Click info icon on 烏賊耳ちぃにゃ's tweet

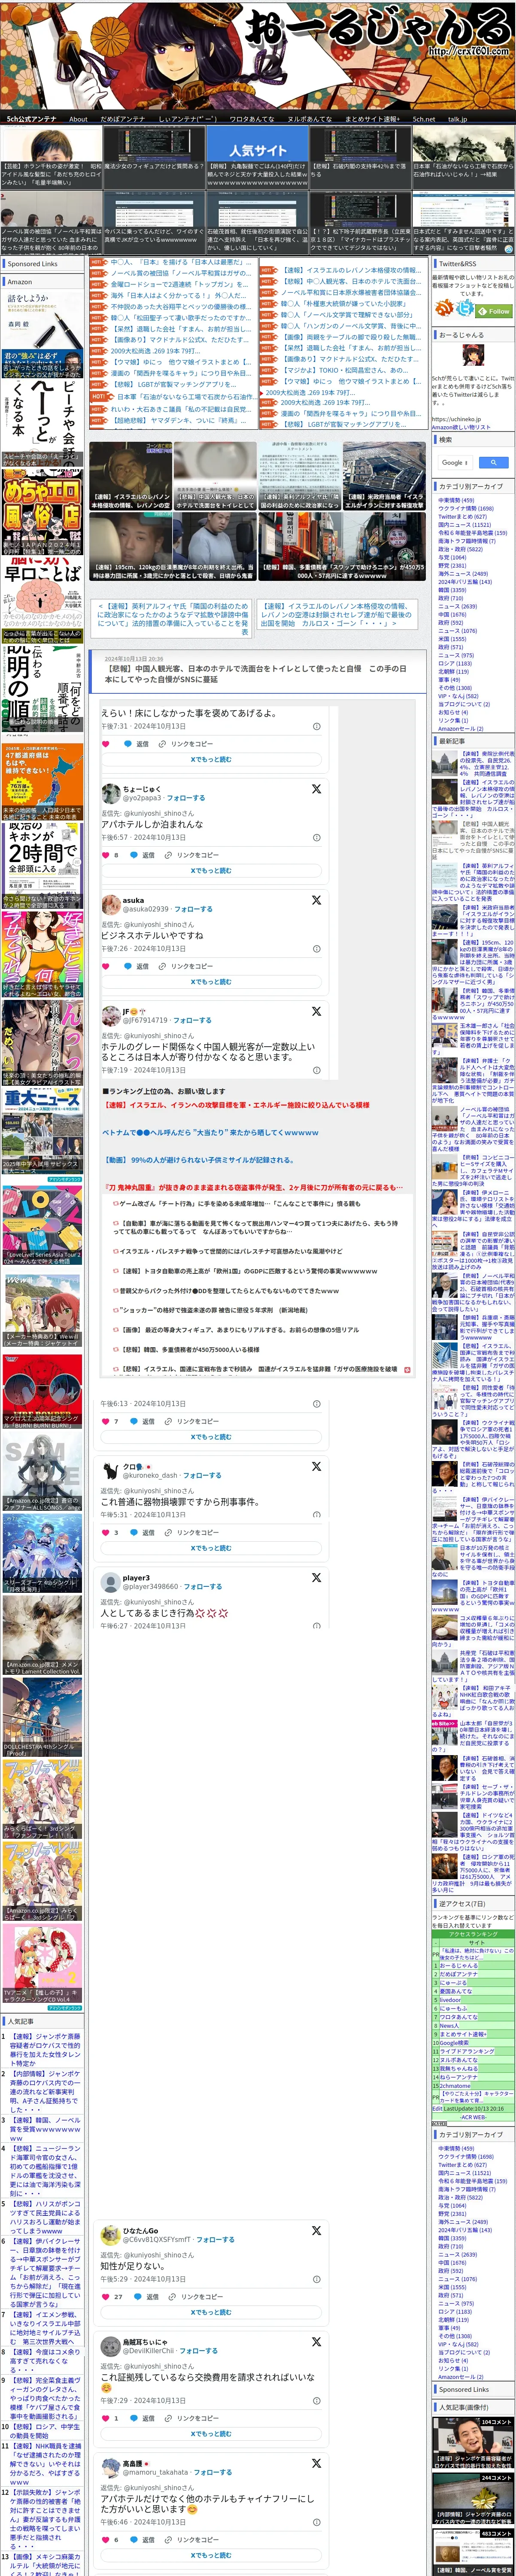click(317, 2400)
